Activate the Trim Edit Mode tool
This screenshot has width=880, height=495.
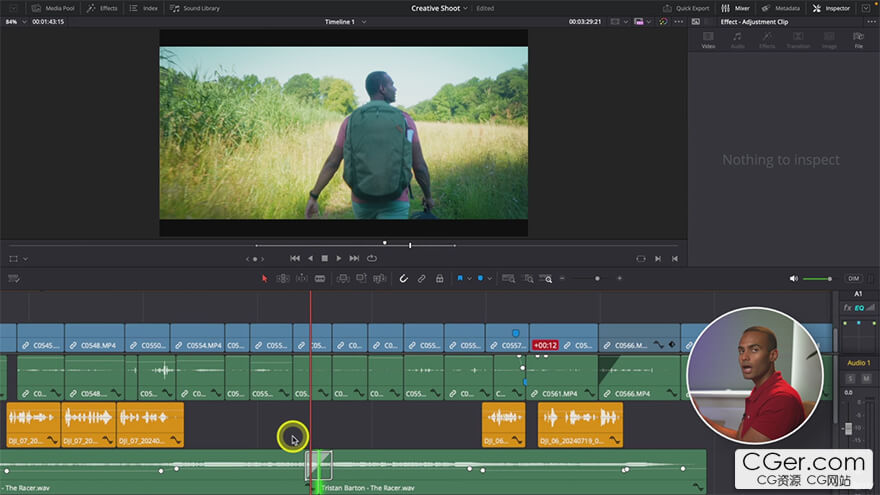[283, 278]
